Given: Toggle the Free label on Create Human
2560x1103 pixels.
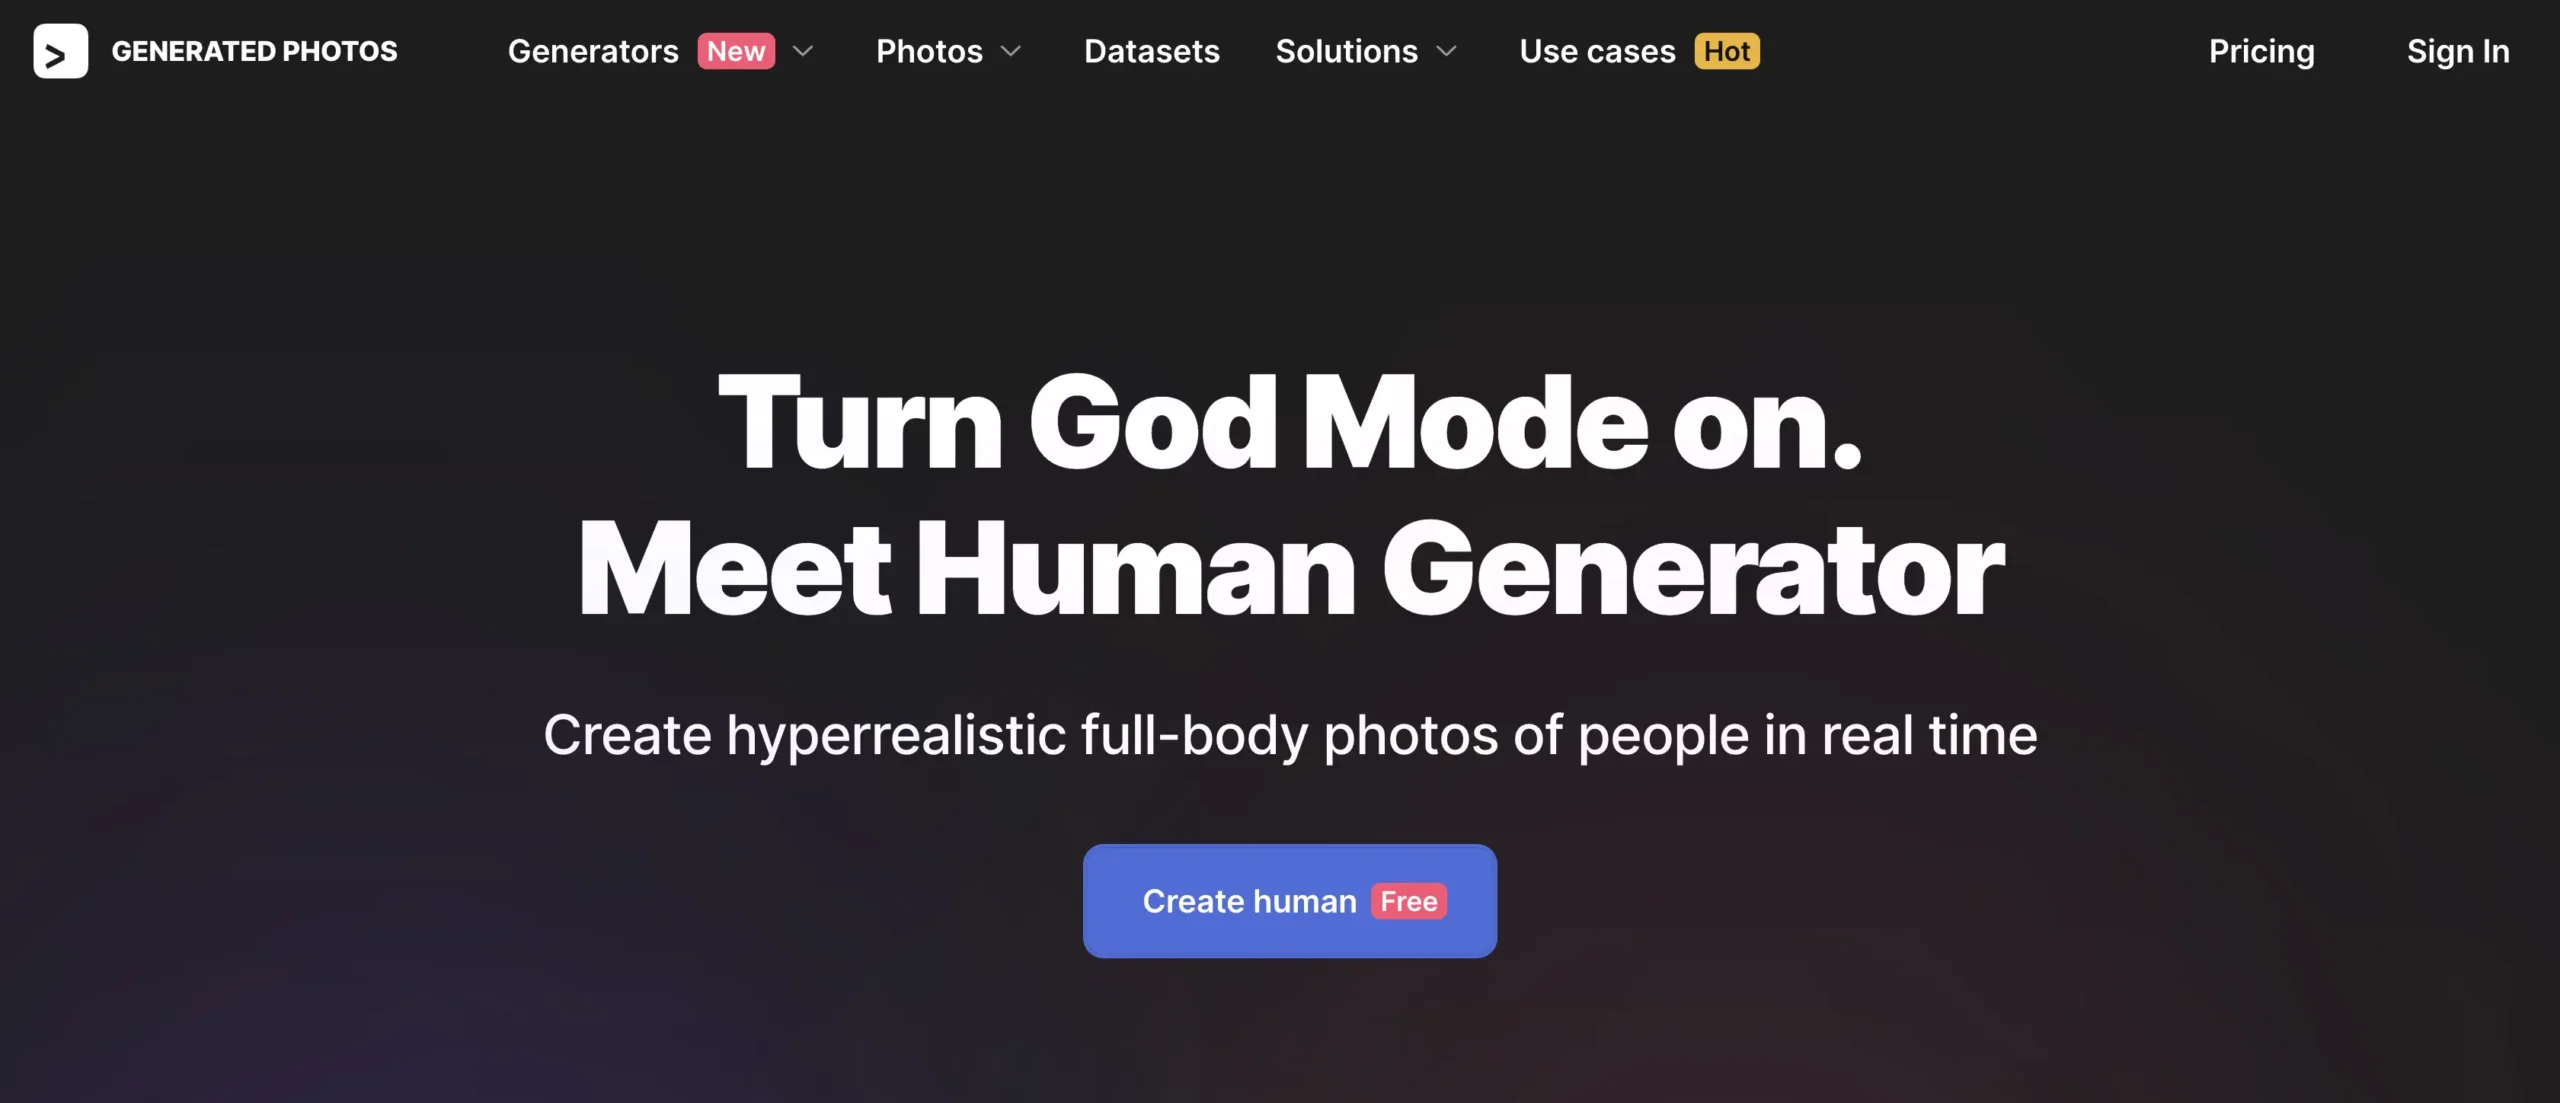Looking at the screenshot, I should pyautogui.click(x=1407, y=901).
